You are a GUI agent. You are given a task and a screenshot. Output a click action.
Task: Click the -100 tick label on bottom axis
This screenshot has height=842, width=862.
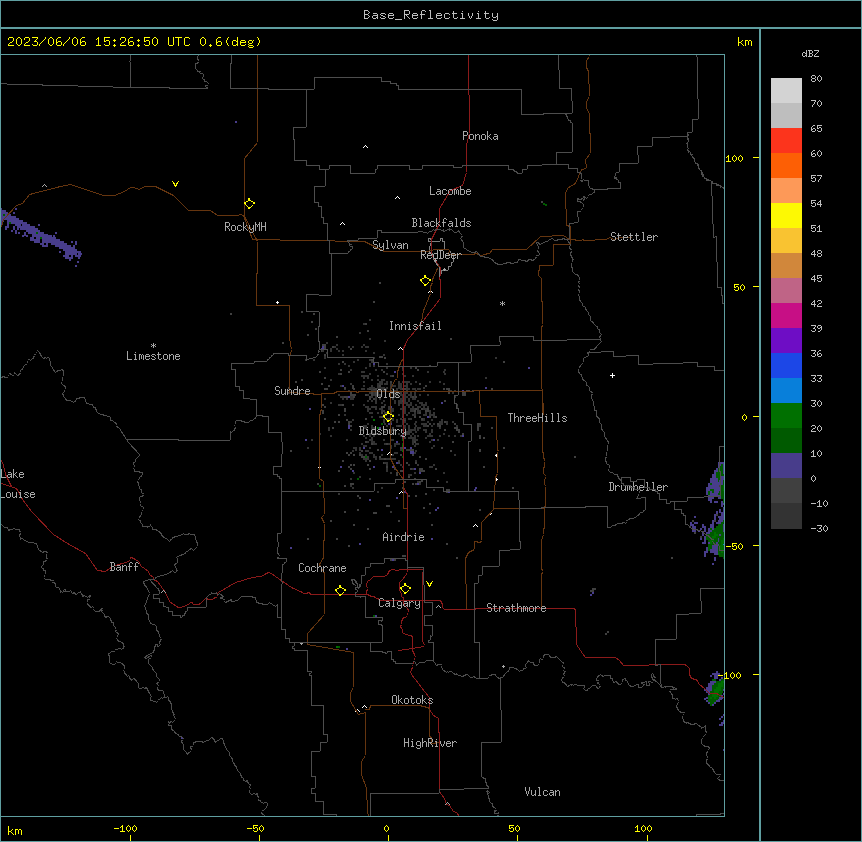[x=125, y=828]
